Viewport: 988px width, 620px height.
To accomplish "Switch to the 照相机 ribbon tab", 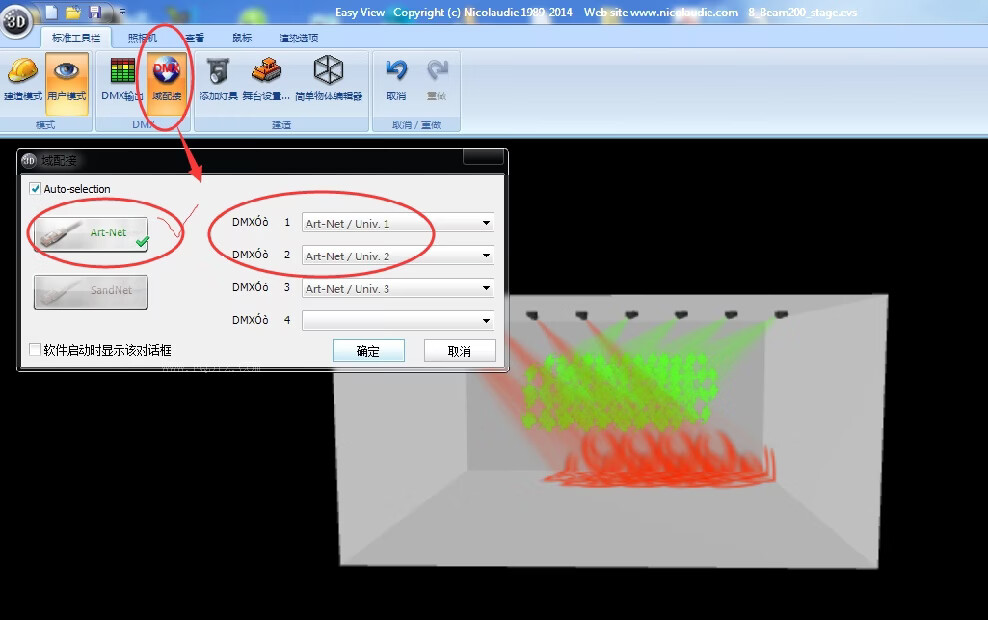I will [142, 38].
